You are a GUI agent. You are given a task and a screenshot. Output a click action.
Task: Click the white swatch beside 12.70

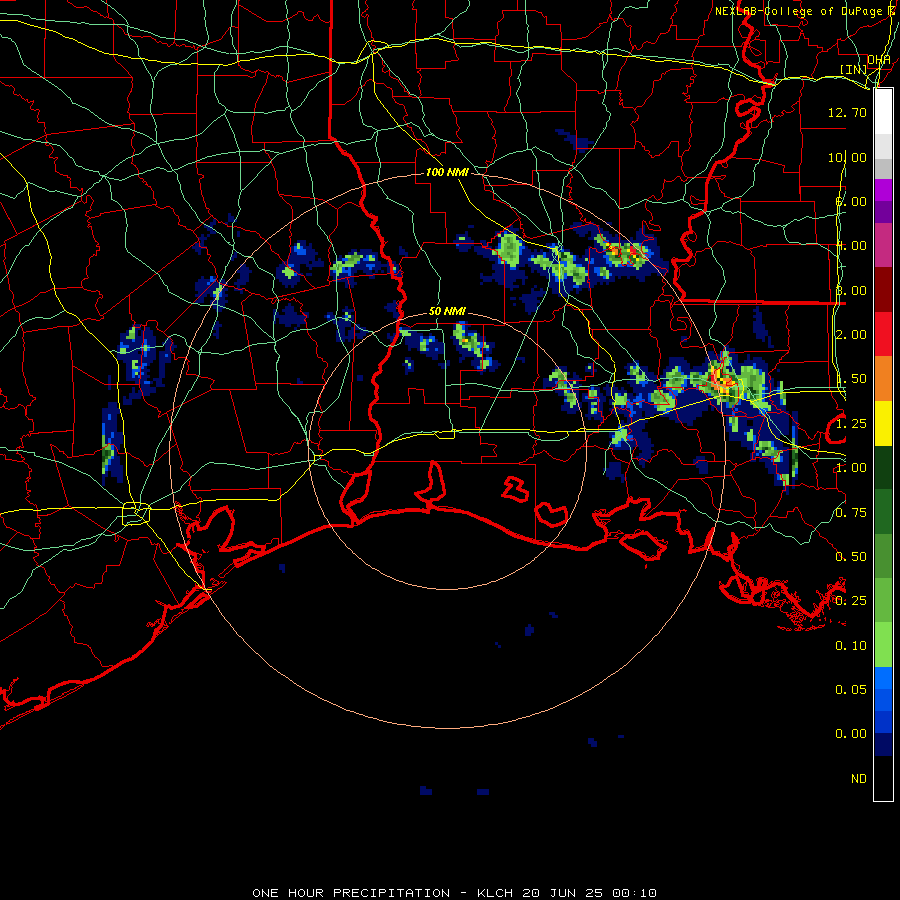(883, 112)
